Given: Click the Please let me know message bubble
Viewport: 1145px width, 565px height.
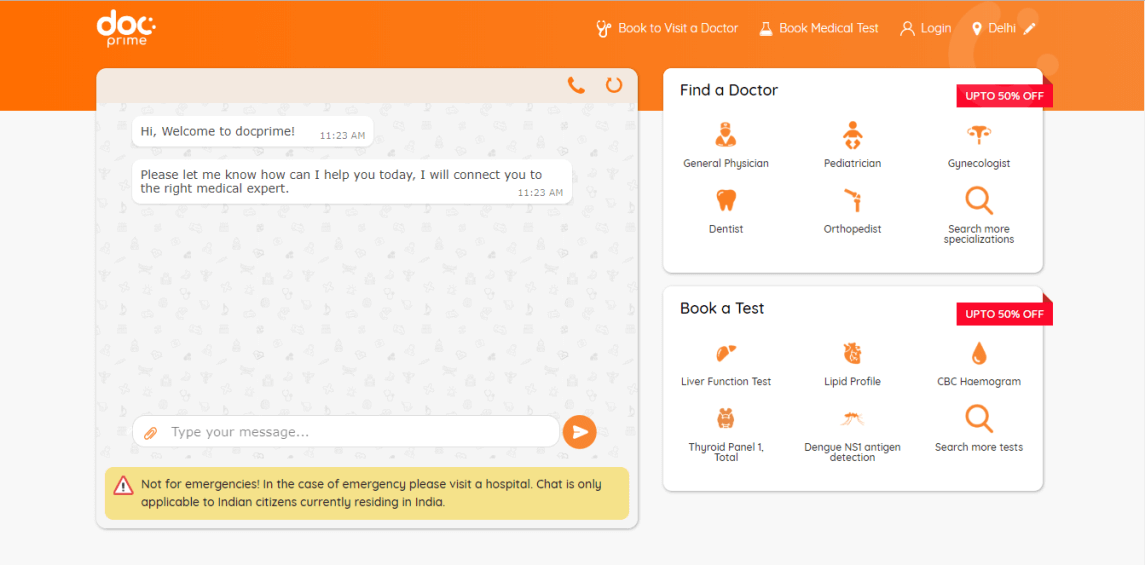Looking at the screenshot, I should pyautogui.click(x=352, y=182).
